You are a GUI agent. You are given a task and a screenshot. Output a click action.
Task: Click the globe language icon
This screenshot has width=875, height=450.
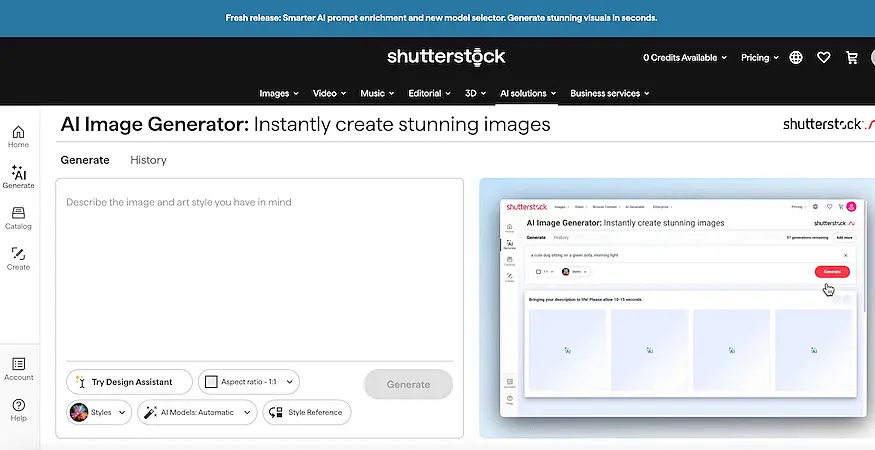[796, 58]
